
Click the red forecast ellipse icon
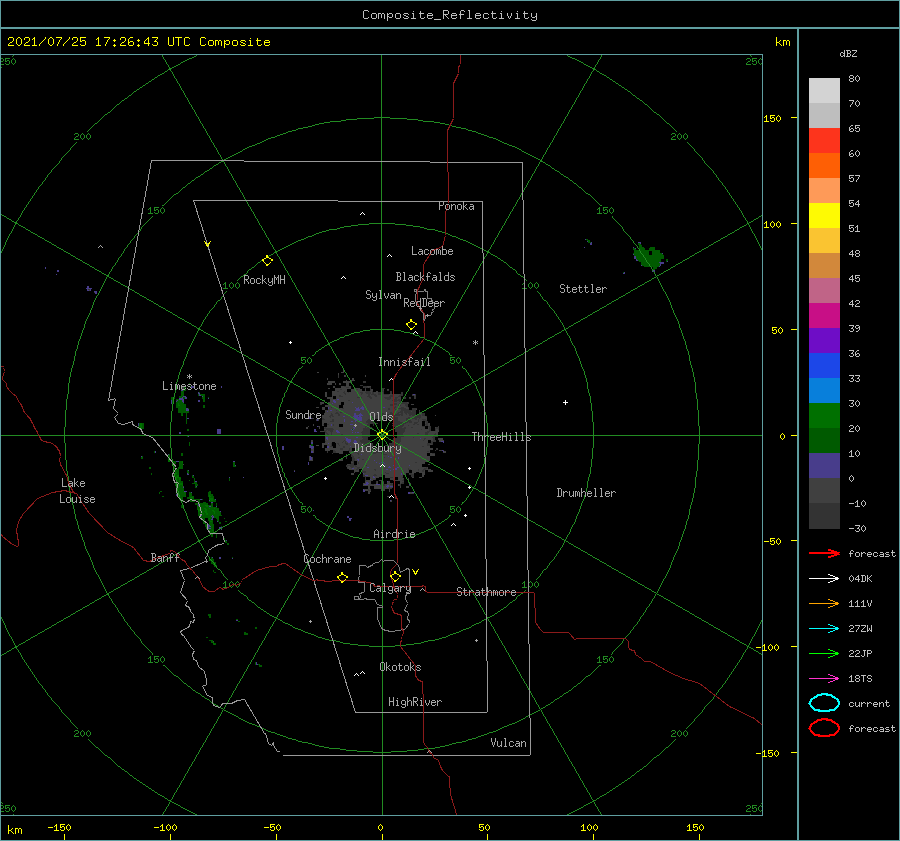pyautogui.click(x=824, y=728)
